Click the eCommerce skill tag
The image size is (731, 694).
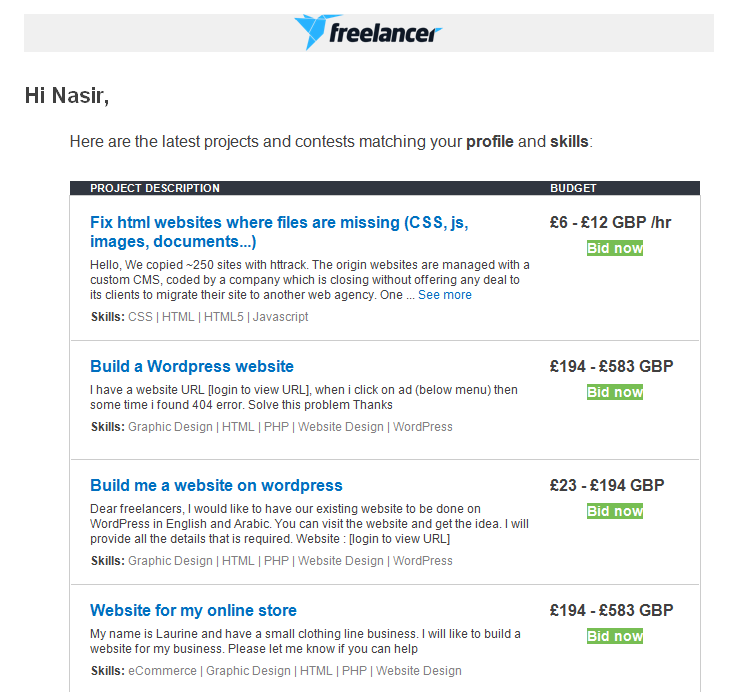coord(162,671)
